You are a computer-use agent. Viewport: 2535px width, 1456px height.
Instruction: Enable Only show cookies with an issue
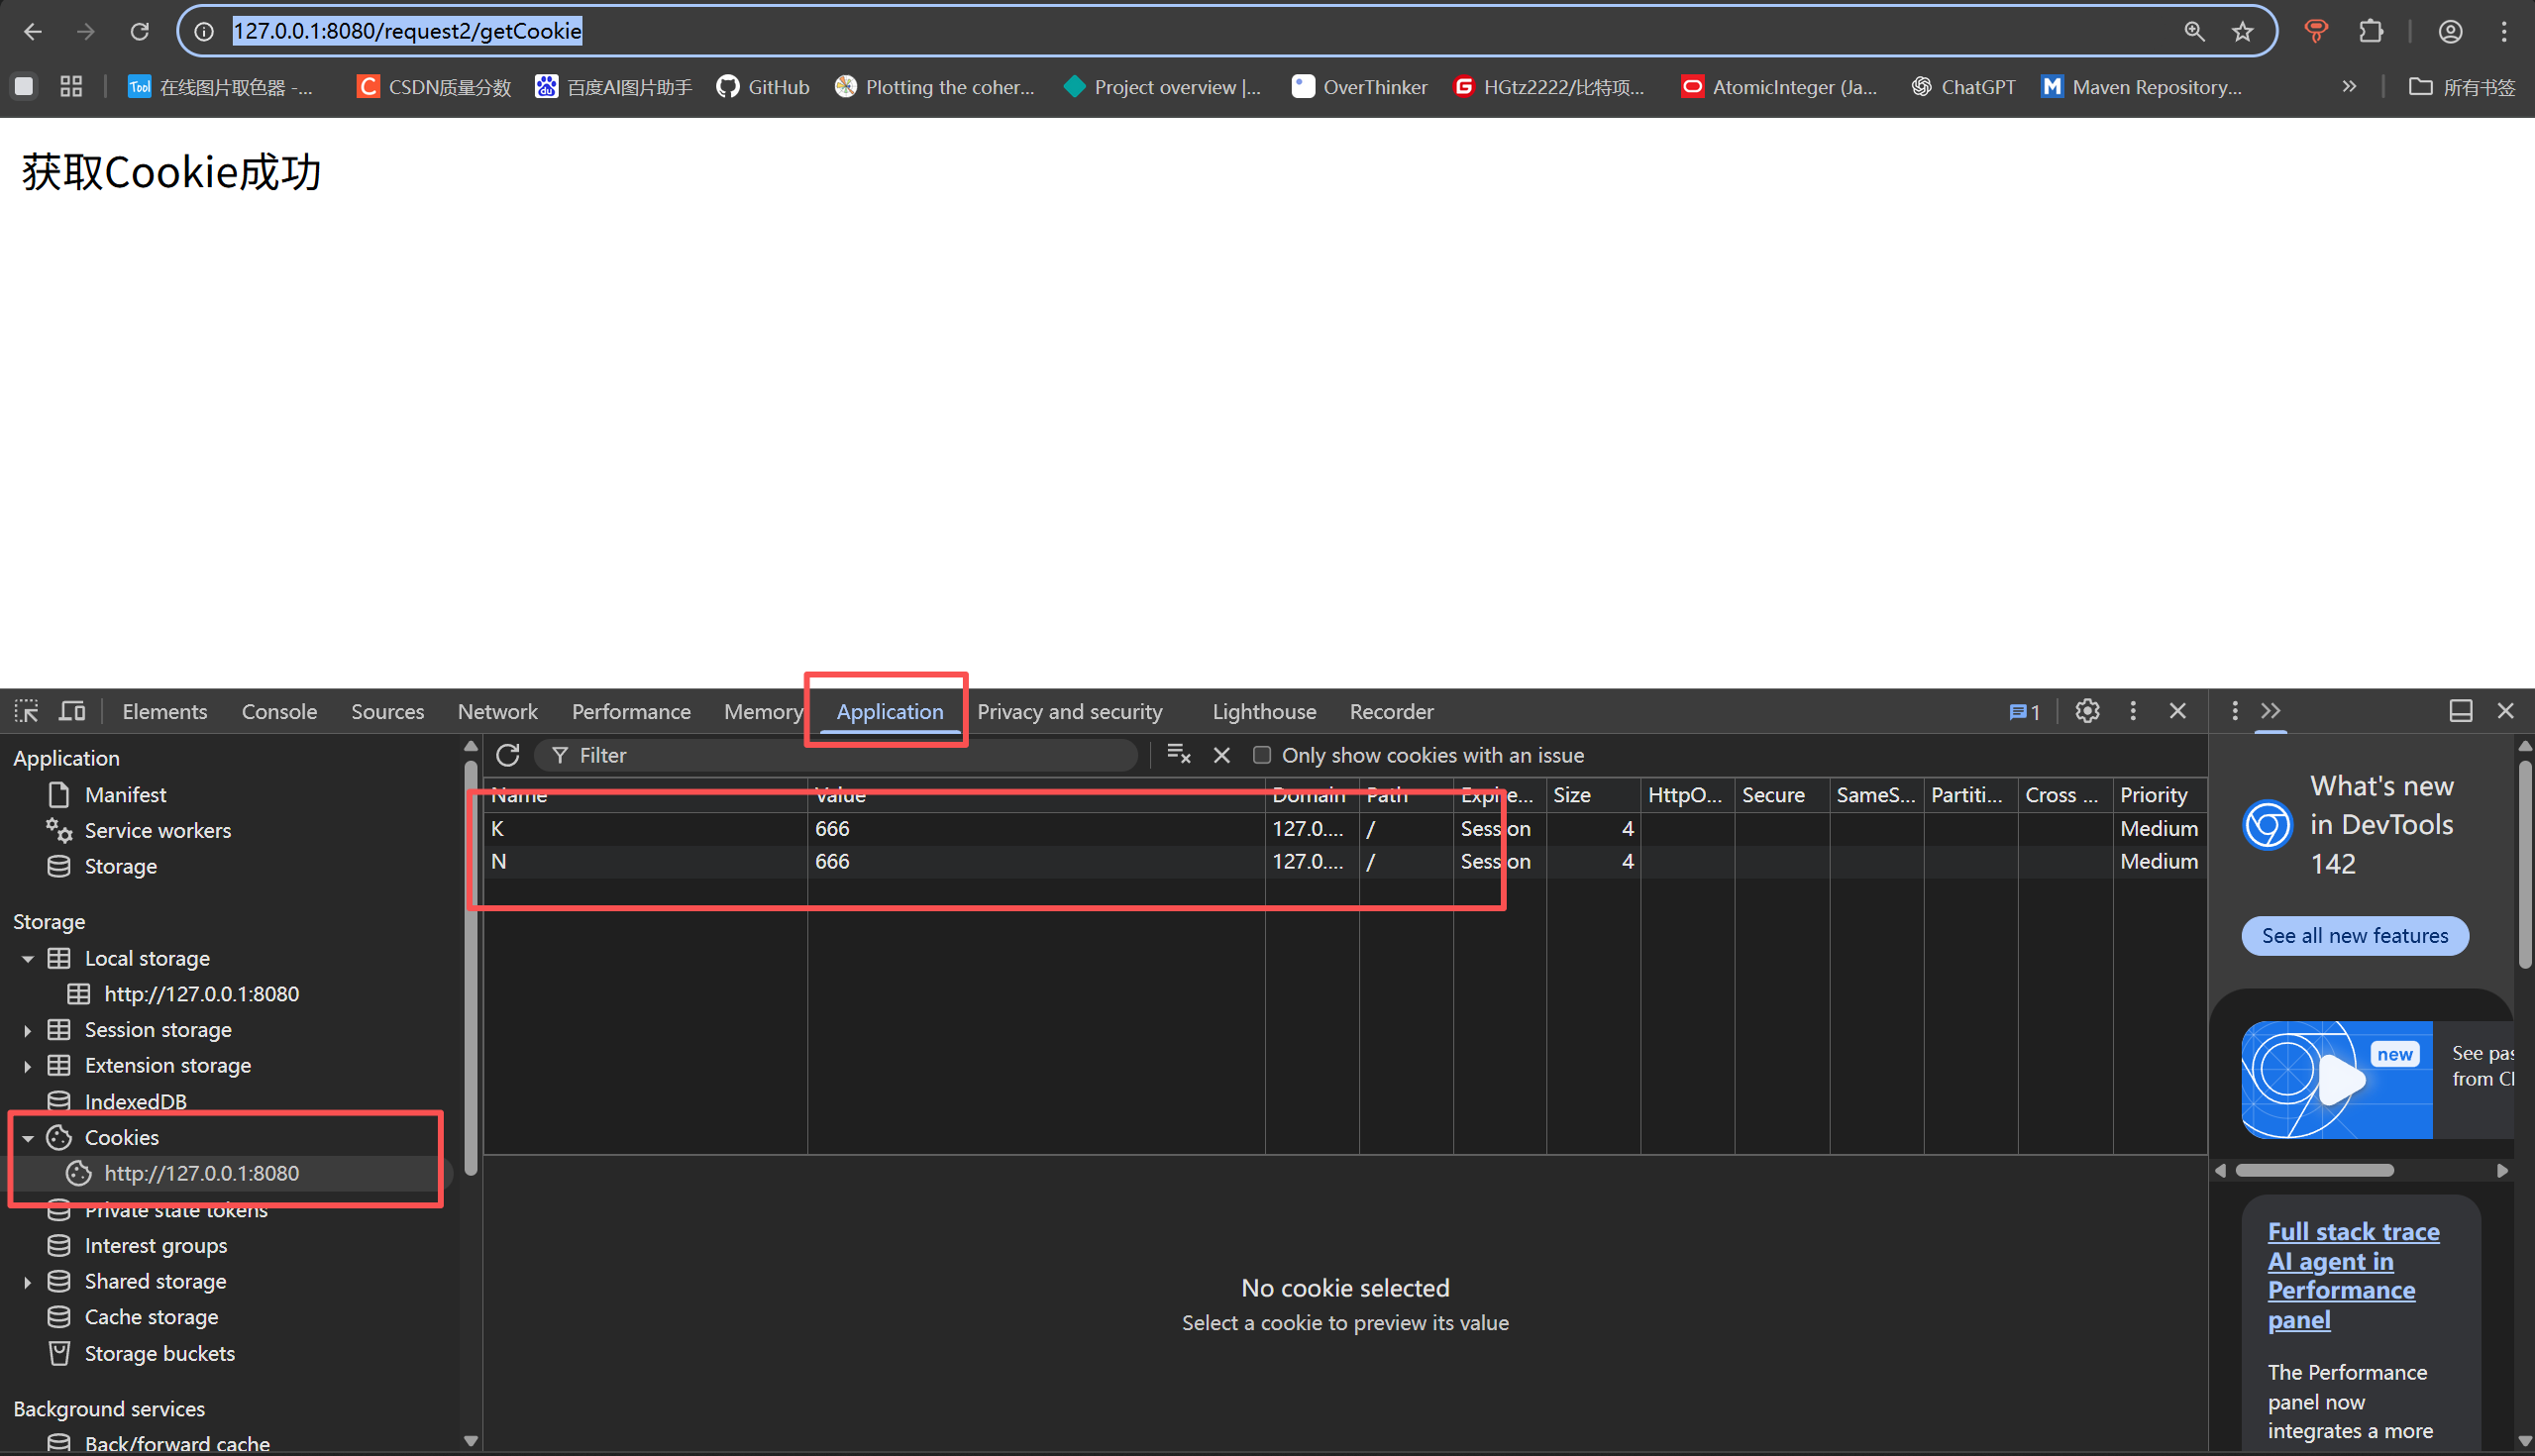(x=1262, y=755)
